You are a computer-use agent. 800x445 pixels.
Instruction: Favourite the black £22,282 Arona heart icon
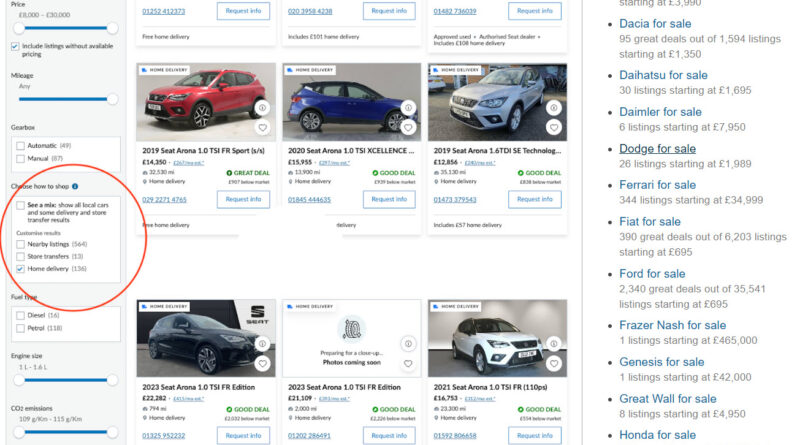pyautogui.click(x=262, y=364)
